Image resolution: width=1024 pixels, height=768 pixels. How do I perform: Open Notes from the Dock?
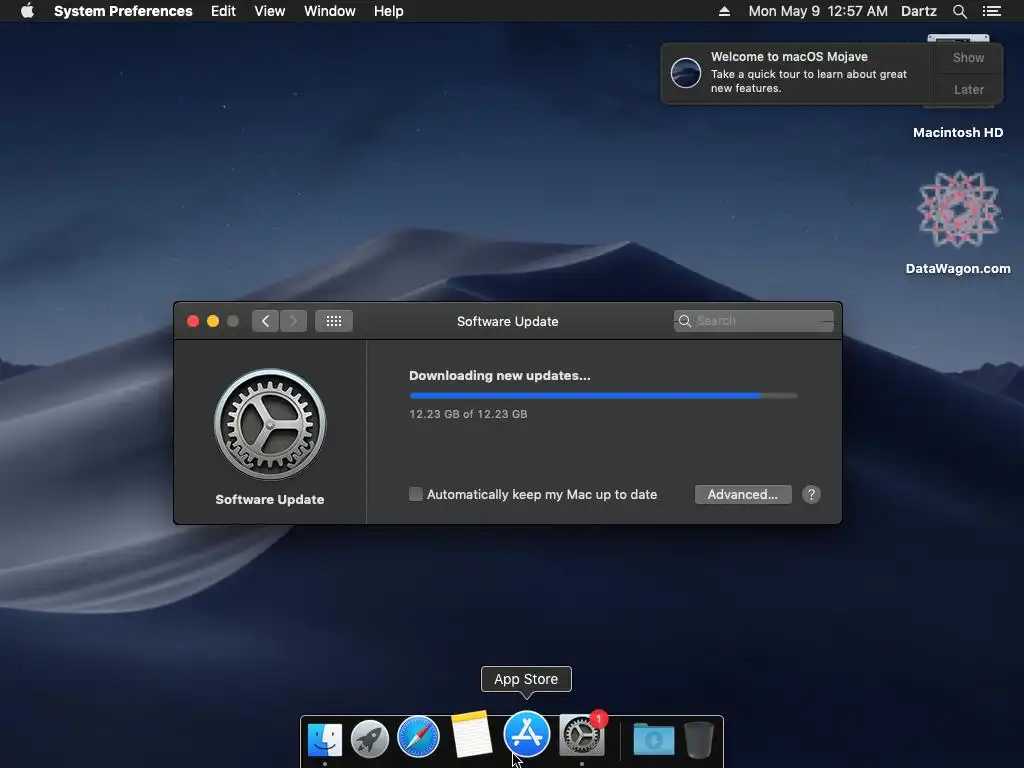coord(472,735)
